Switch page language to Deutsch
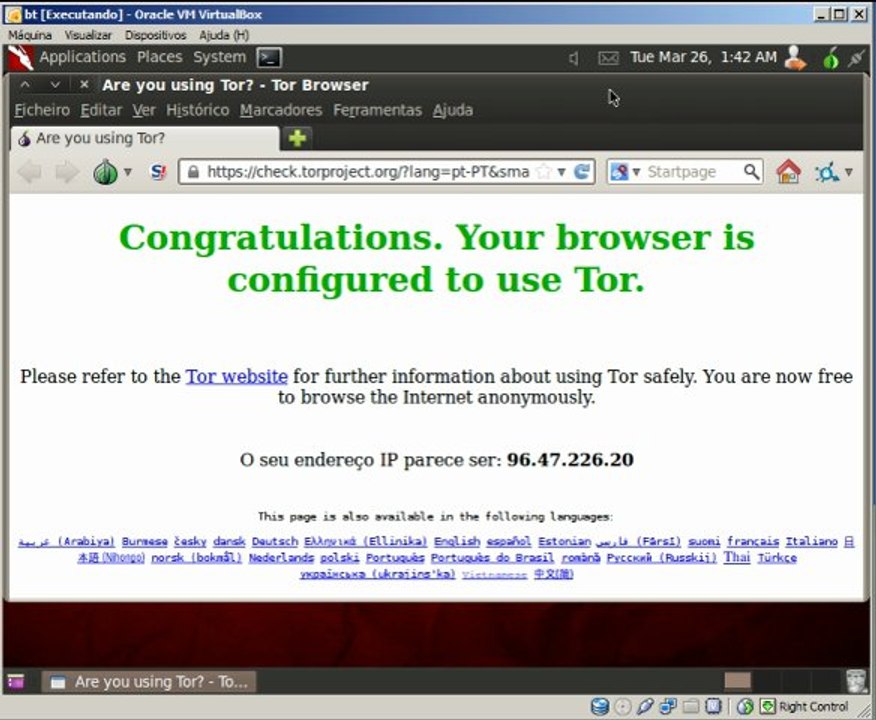This screenshot has width=876, height=720. (x=275, y=541)
